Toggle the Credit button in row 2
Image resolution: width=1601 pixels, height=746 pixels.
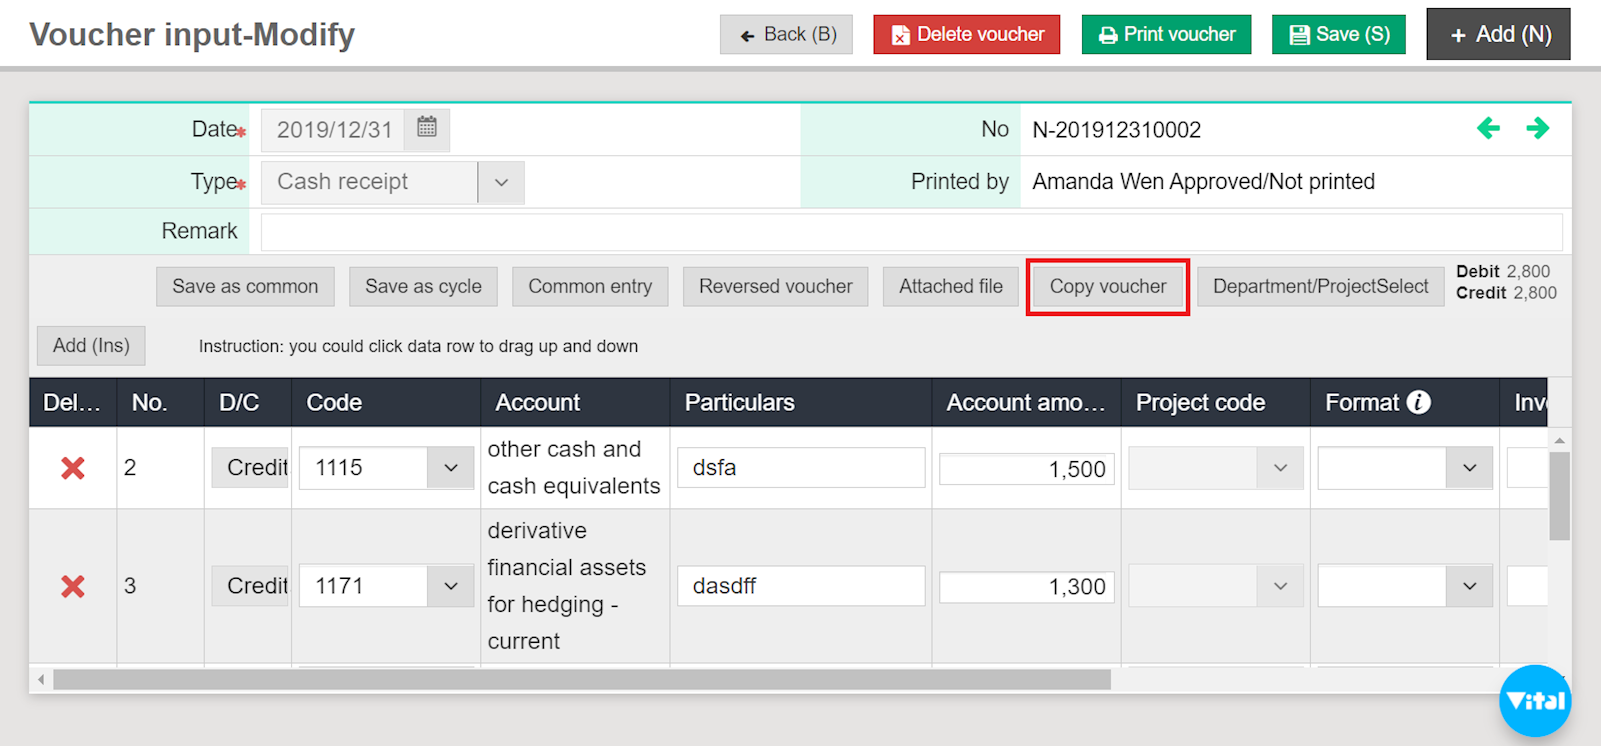(251, 468)
